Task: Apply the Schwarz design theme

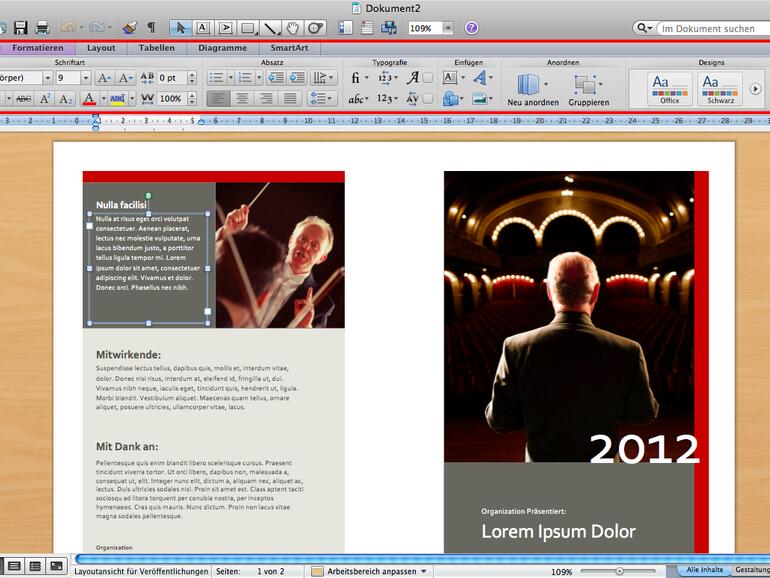Action: [x=720, y=88]
